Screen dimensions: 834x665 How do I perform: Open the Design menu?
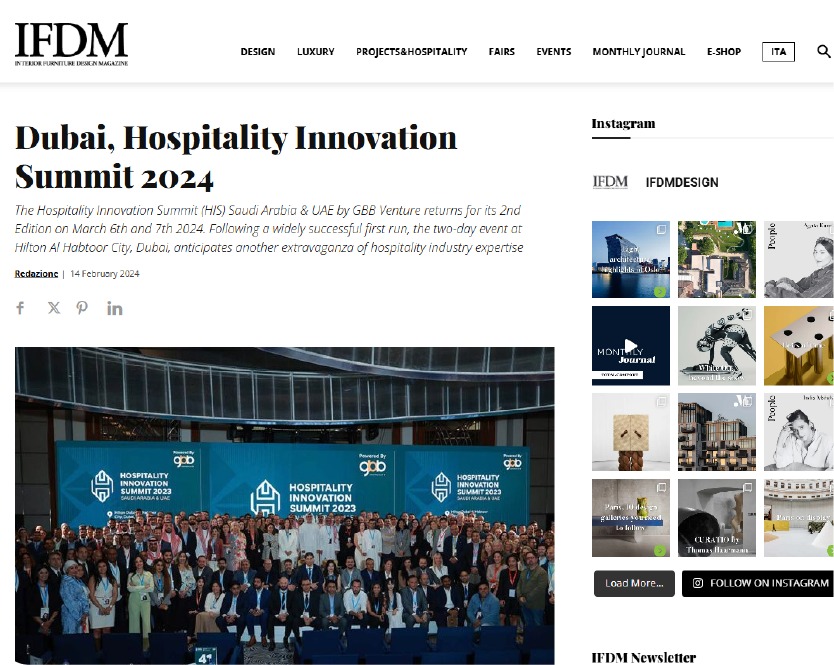click(258, 52)
